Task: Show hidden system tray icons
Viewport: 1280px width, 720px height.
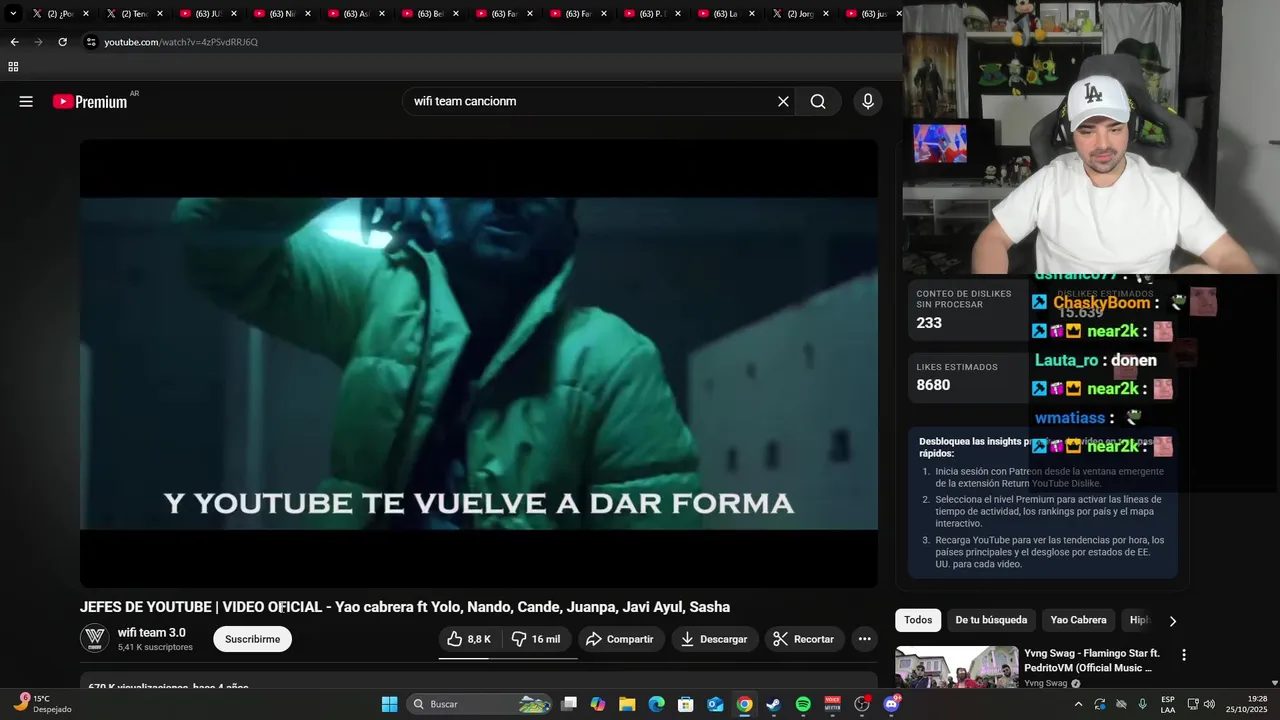Action: 1078,704
